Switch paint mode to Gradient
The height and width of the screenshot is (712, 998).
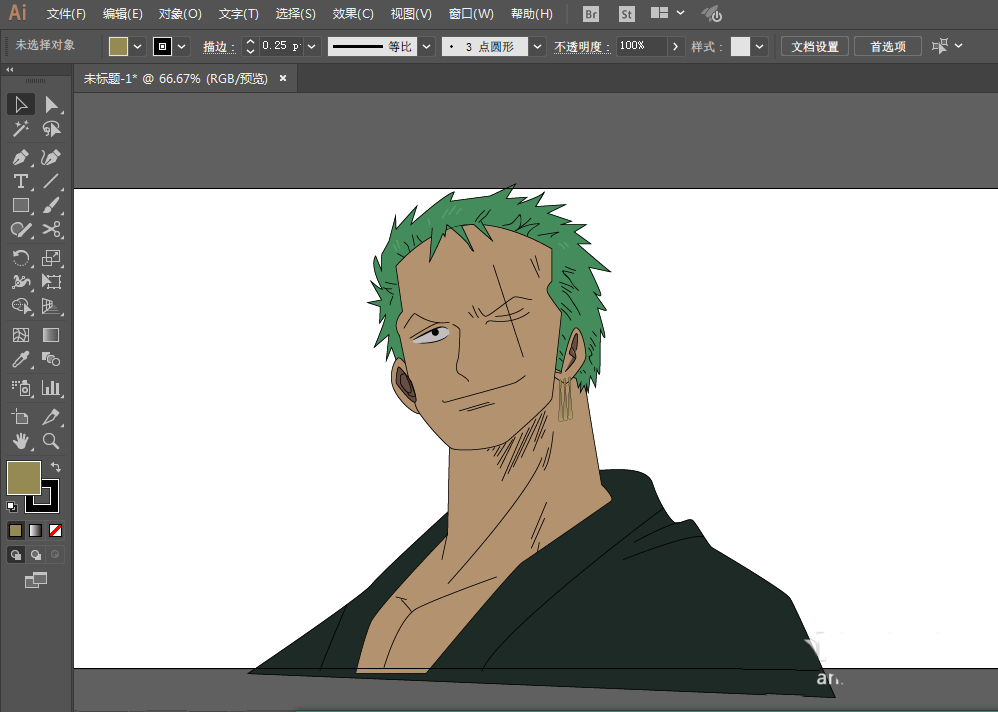coord(36,530)
